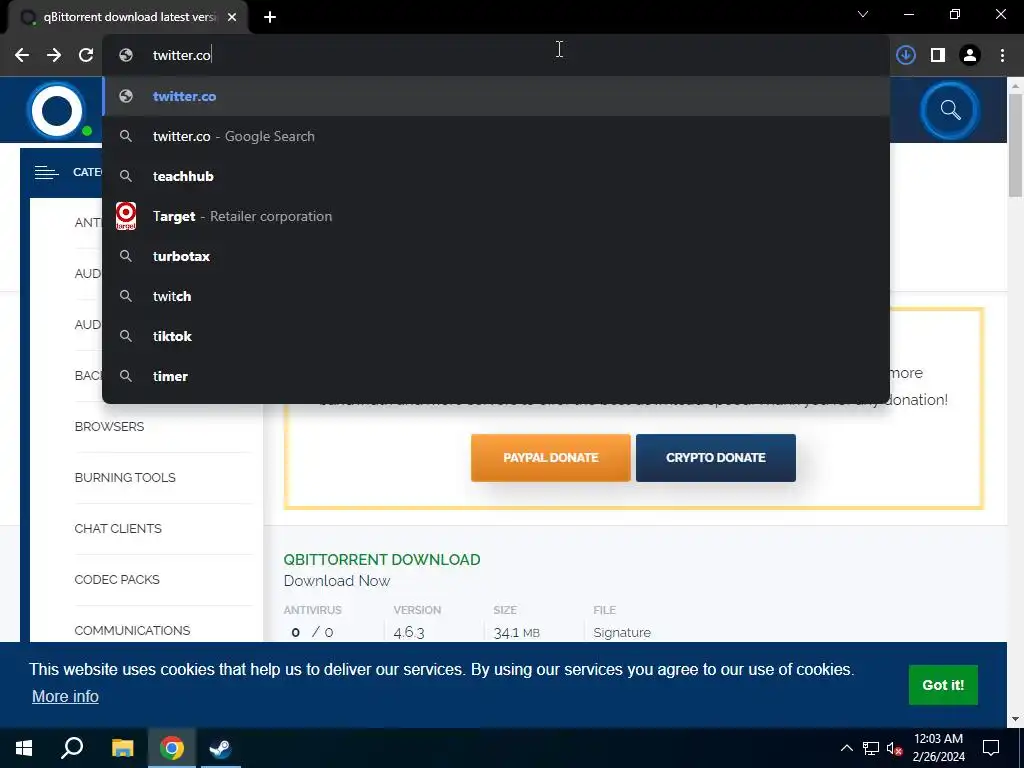
Task: Click the muted volume tray icon
Action: 894,748
